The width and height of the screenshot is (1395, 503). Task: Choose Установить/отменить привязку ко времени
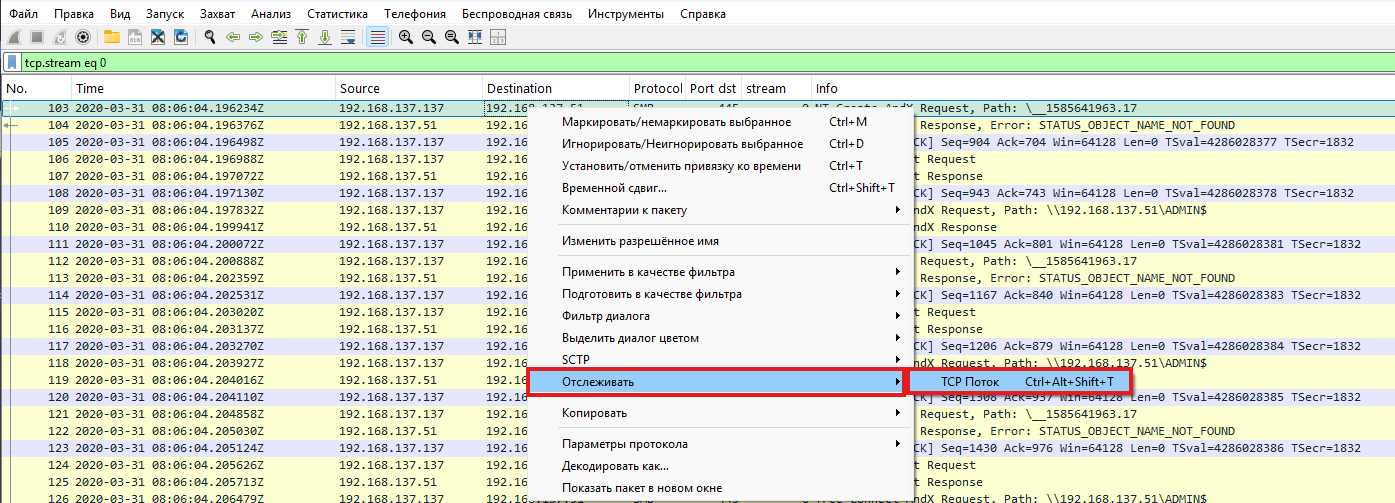719,166
